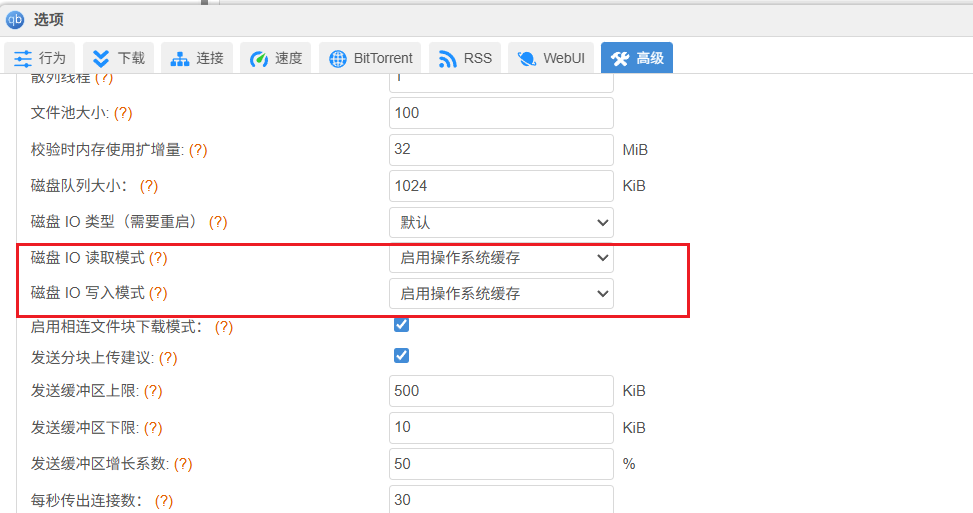The width and height of the screenshot is (973, 513).
Task: Click the RSS feed icon
Action: [448, 58]
